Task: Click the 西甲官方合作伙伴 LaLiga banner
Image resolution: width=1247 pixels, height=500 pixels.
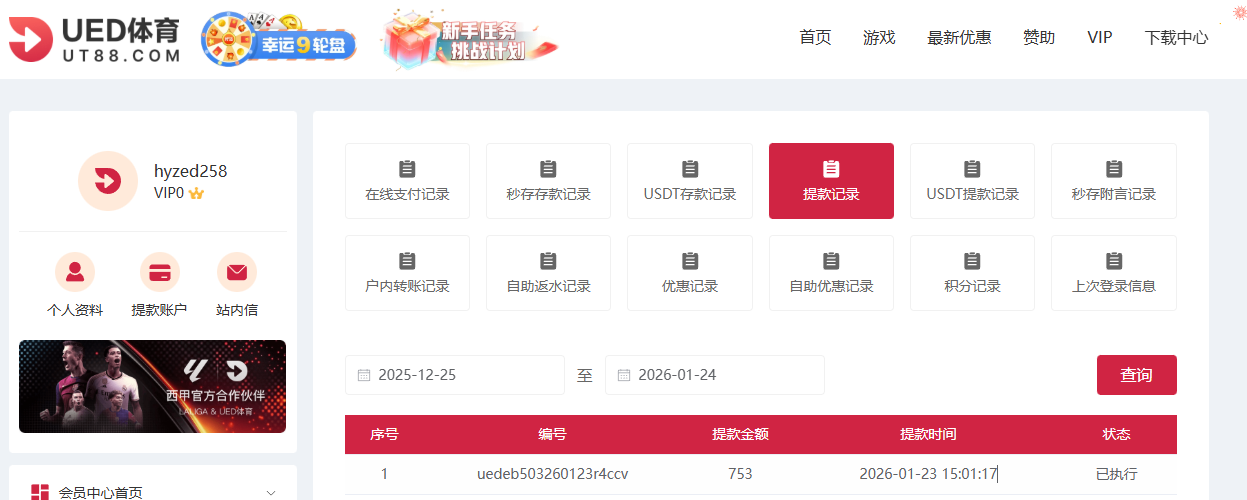Action: [x=152, y=386]
